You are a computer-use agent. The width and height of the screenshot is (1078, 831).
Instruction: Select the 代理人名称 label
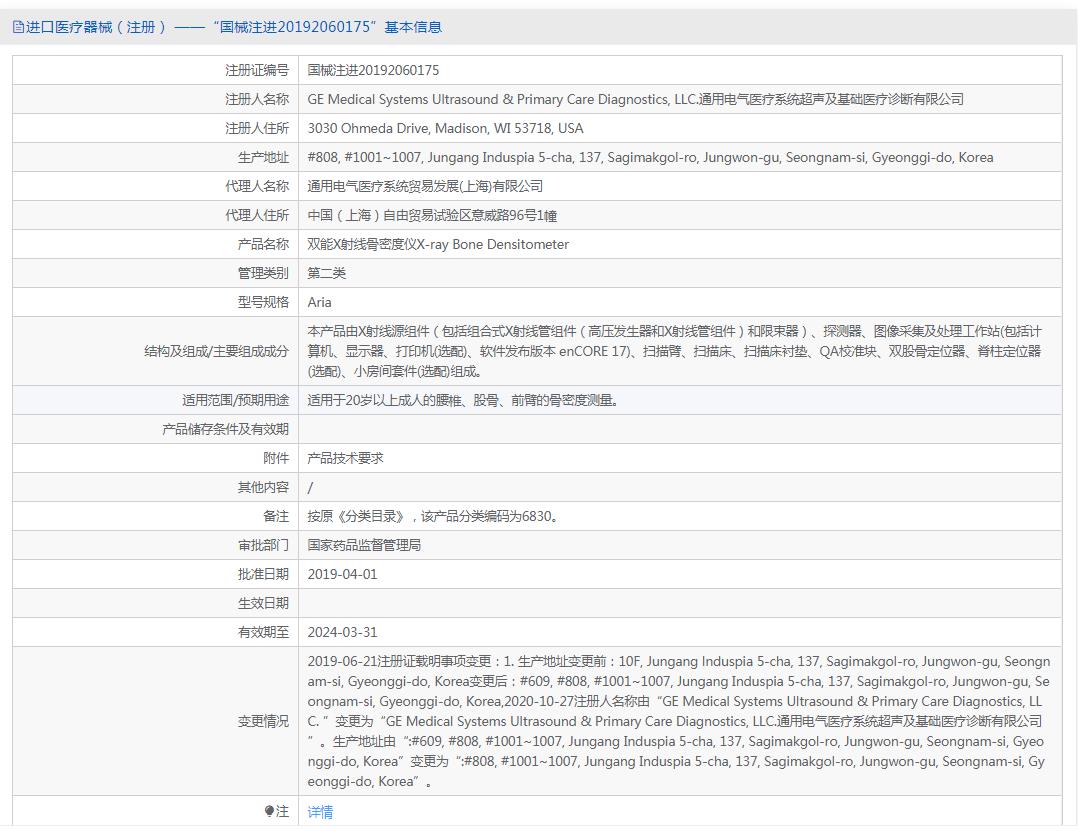pos(256,186)
